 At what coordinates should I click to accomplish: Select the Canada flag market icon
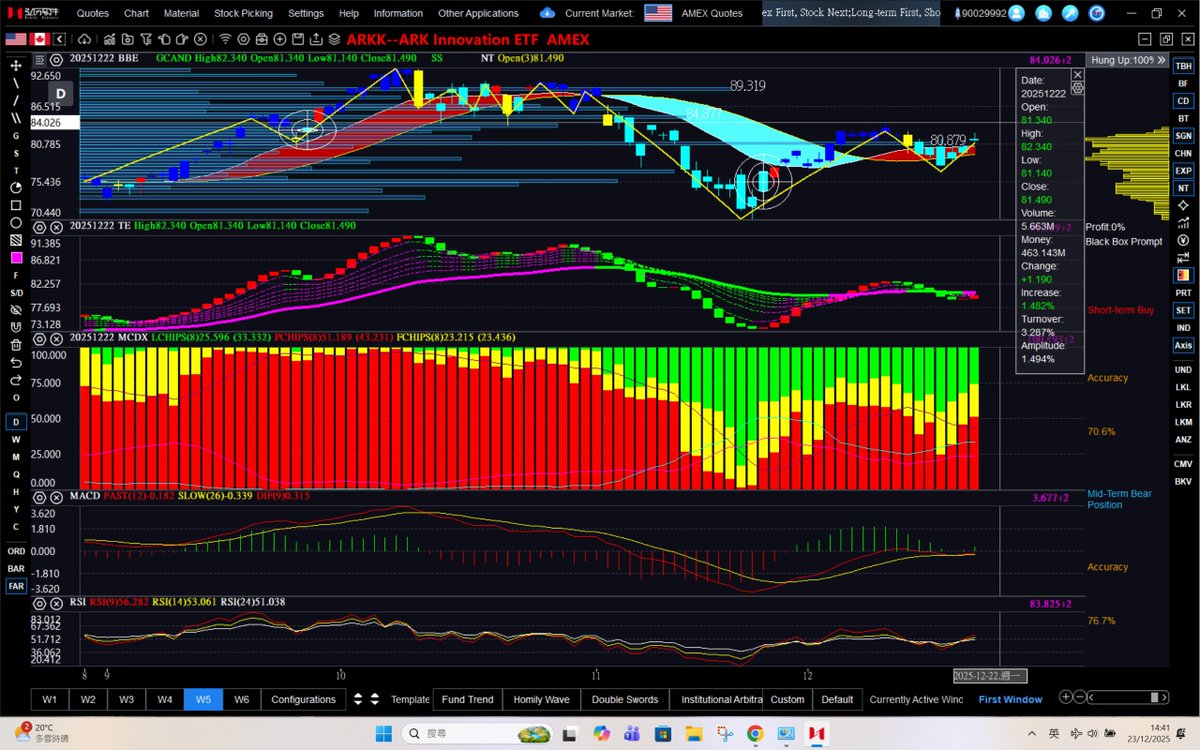40,40
